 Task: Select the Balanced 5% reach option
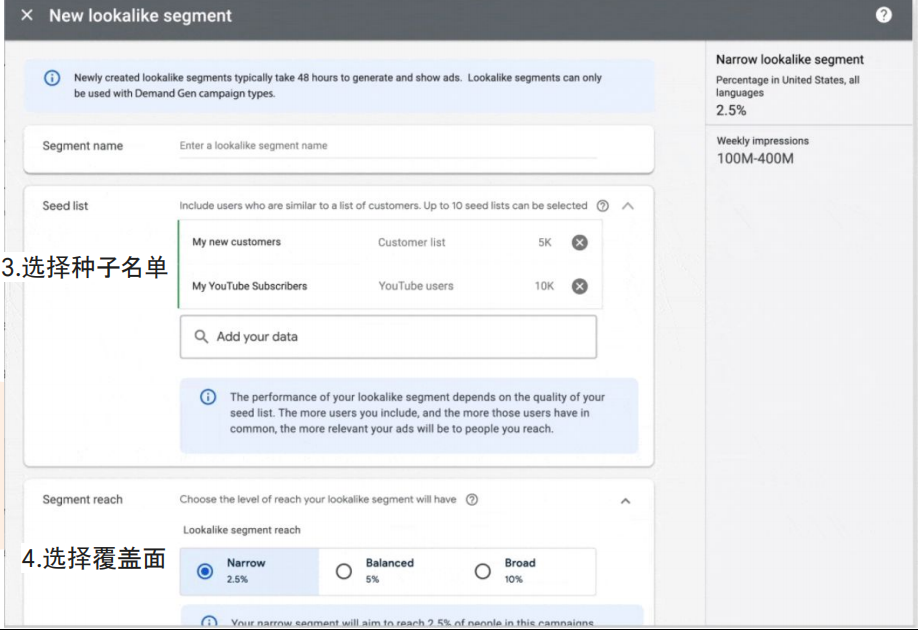pyautogui.click(x=344, y=571)
